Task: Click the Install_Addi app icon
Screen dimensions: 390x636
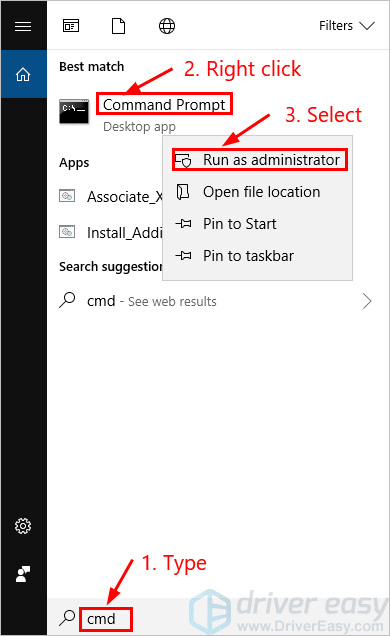Action: tap(67, 232)
